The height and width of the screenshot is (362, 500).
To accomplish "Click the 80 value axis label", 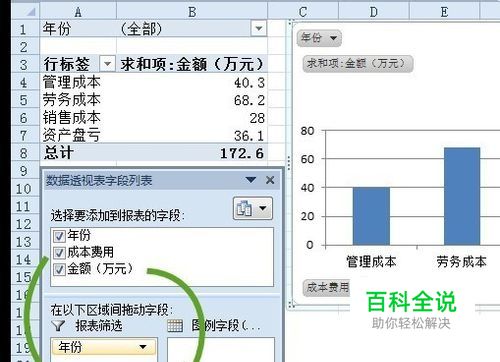I will [307, 131].
